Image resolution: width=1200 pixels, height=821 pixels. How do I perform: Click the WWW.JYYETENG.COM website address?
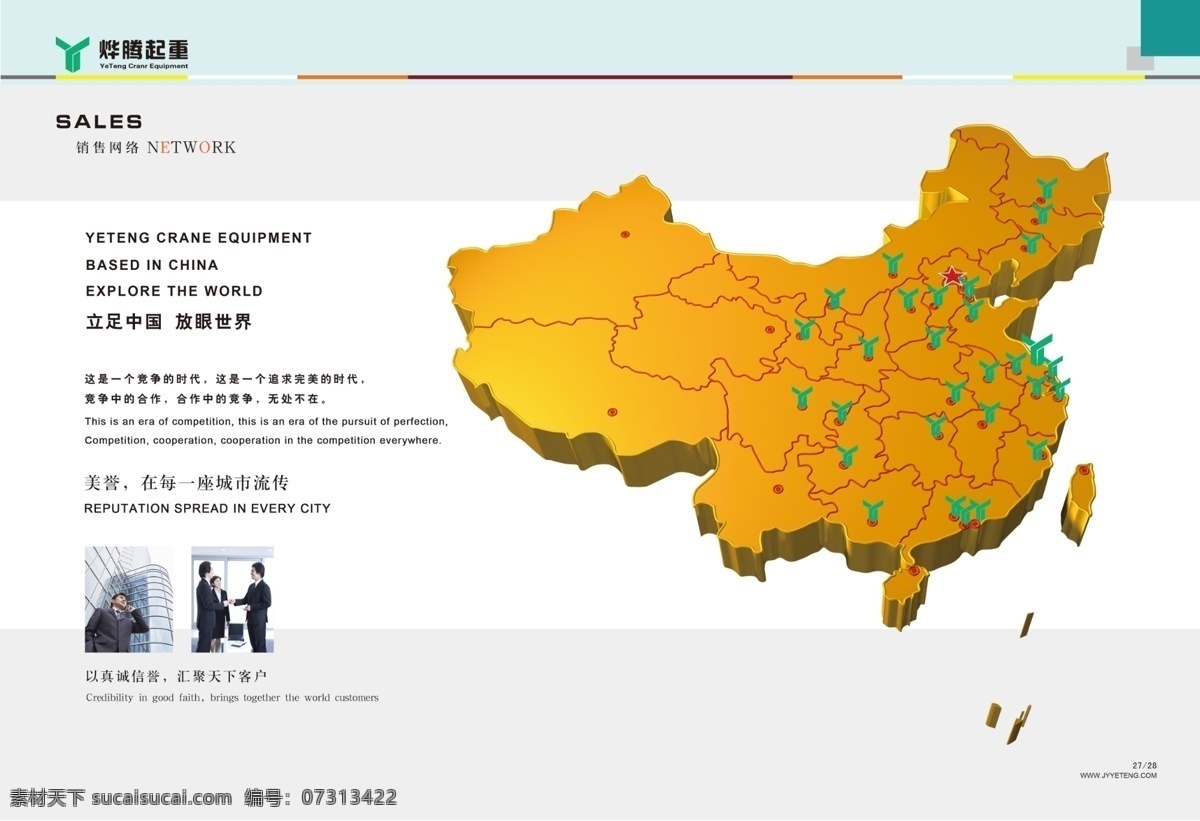pos(1118,775)
